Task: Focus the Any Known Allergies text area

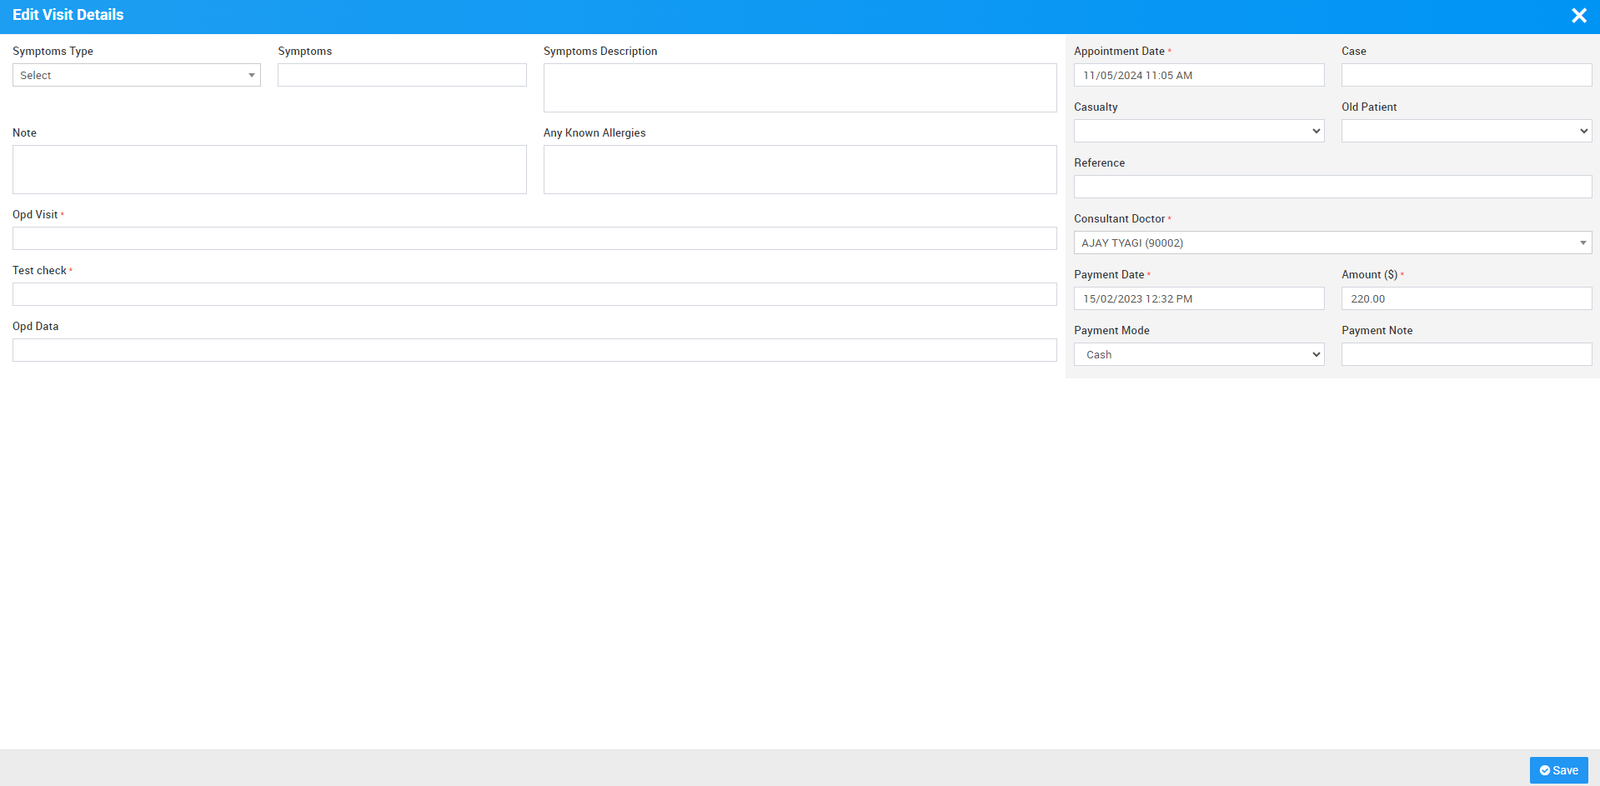Action: pyautogui.click(x=799, y=170)
